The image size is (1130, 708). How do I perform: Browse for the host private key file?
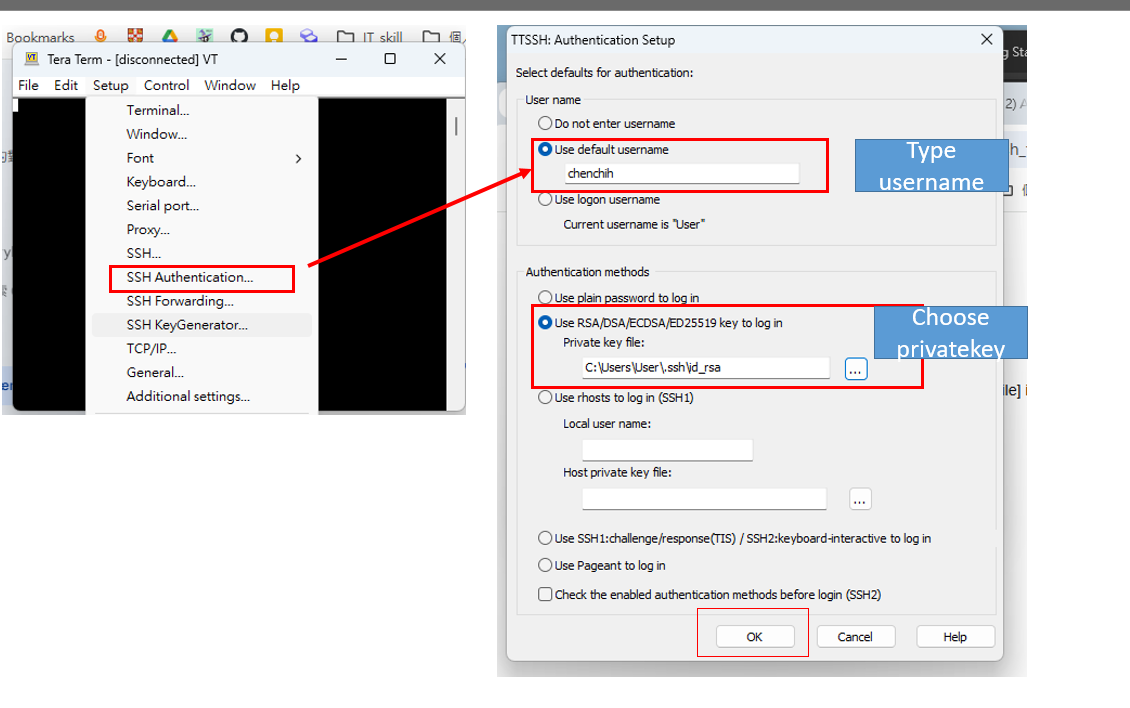(x=860, y=499)
